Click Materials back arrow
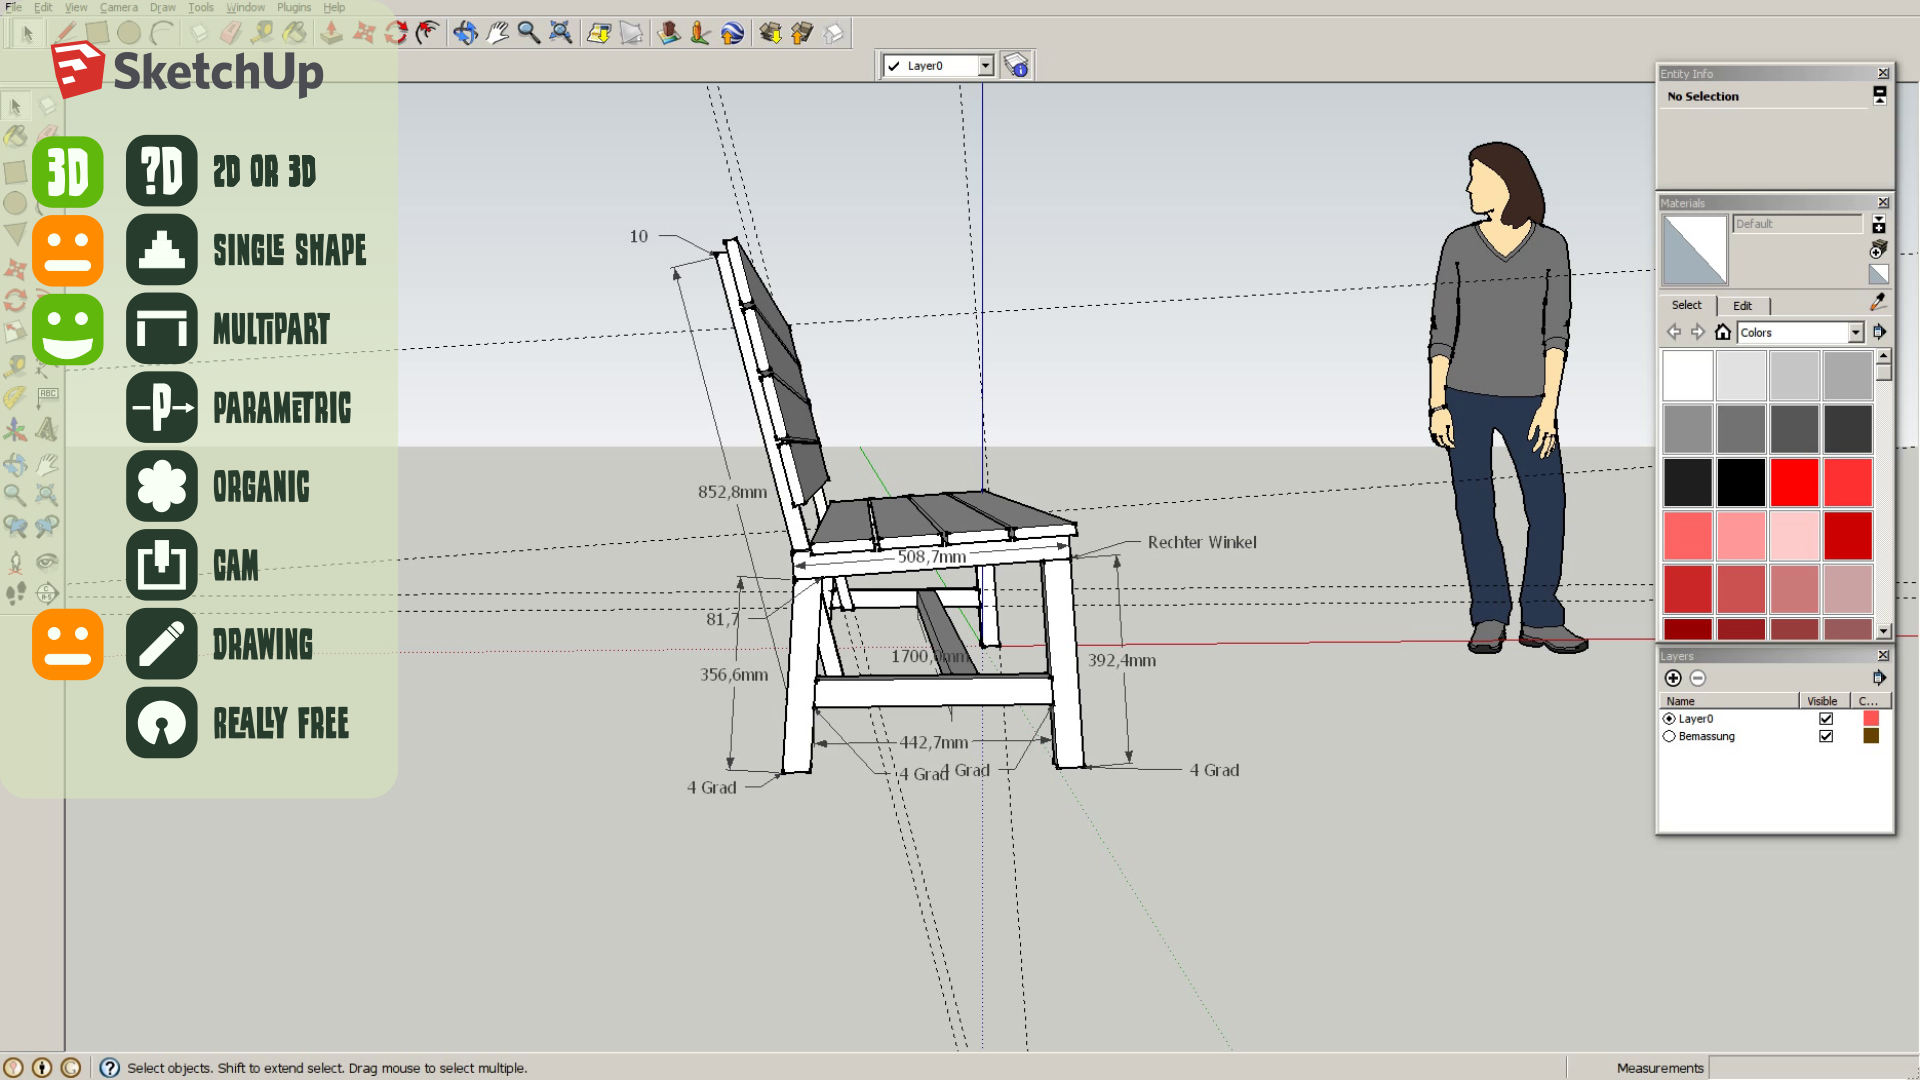Screen dimensions: 1920x1080 (x=1674, y=332)
